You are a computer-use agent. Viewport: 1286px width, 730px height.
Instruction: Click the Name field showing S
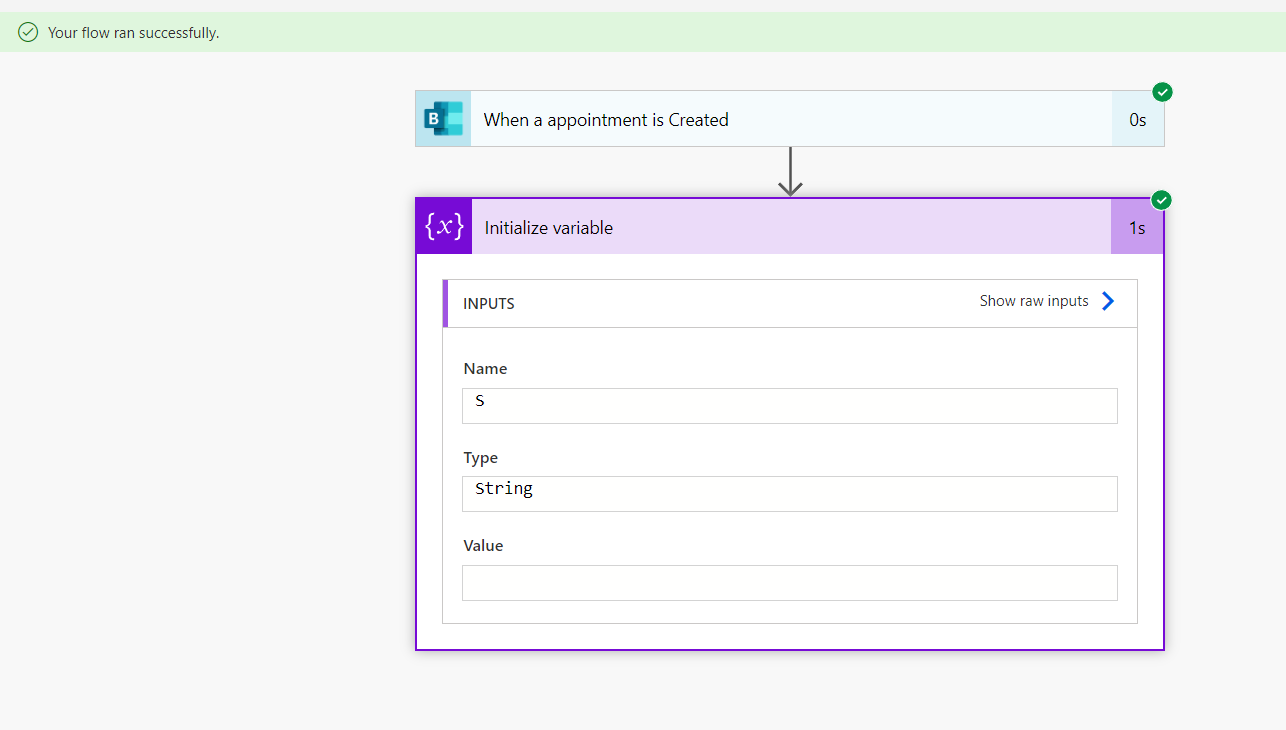click(x=790, y=405)
